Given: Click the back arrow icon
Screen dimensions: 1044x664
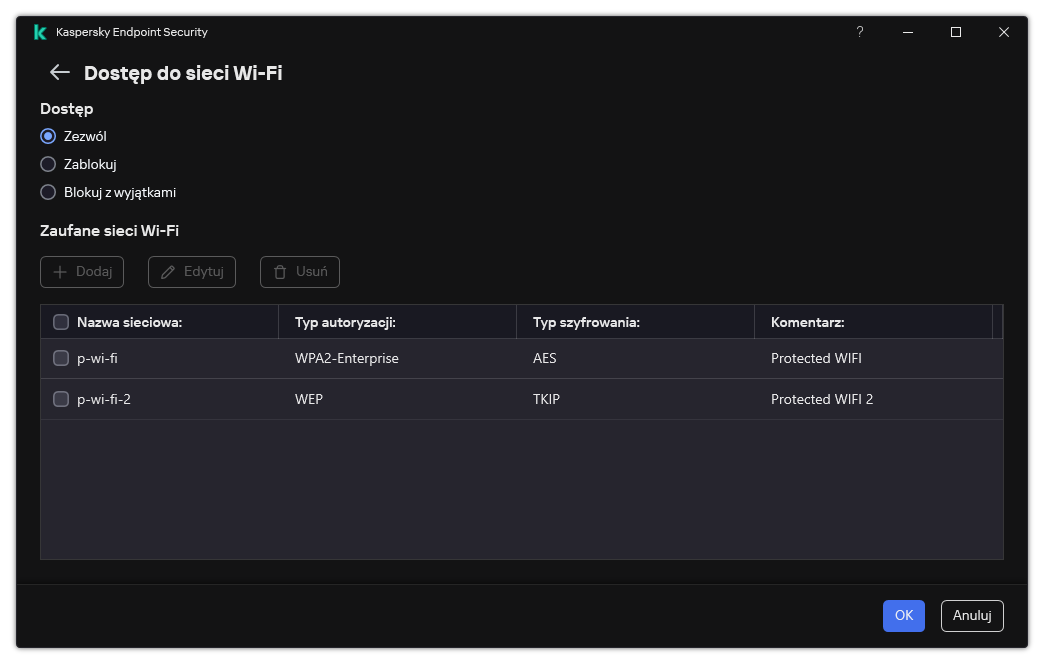Looking at the screenshot, I should pyautogui.click(x=60, y=72).
